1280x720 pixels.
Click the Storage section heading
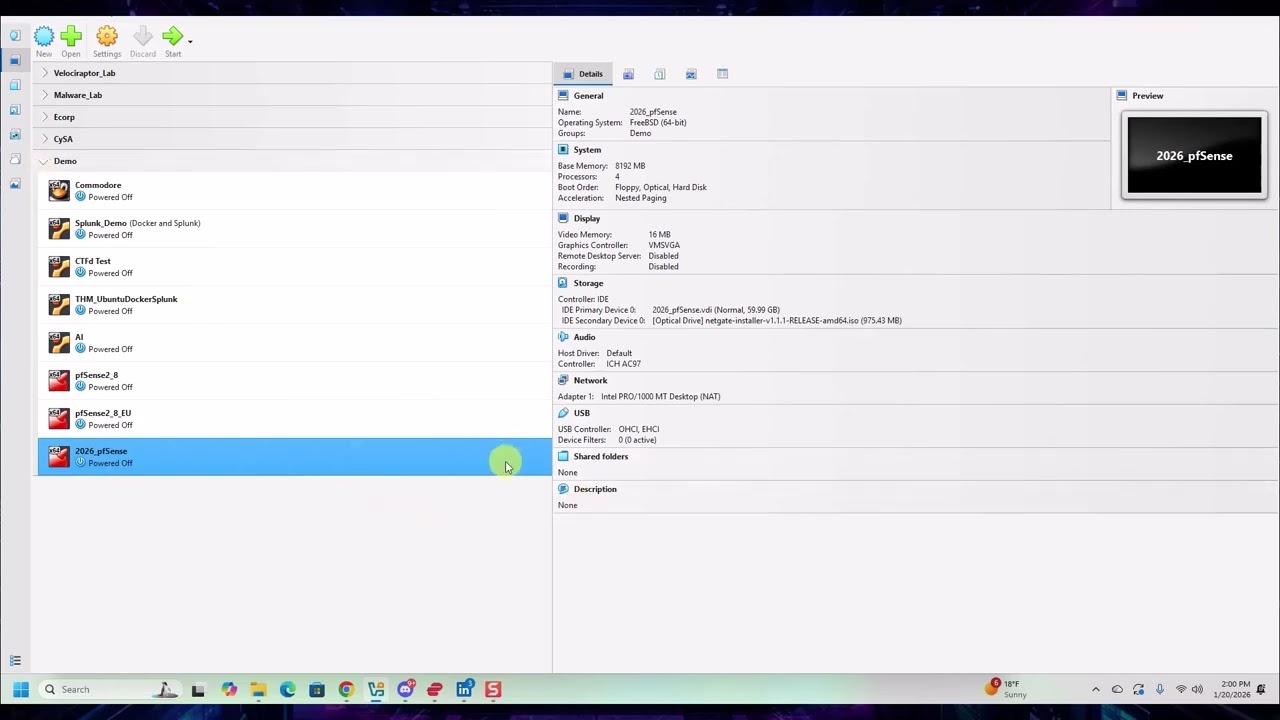pos(588,283)
